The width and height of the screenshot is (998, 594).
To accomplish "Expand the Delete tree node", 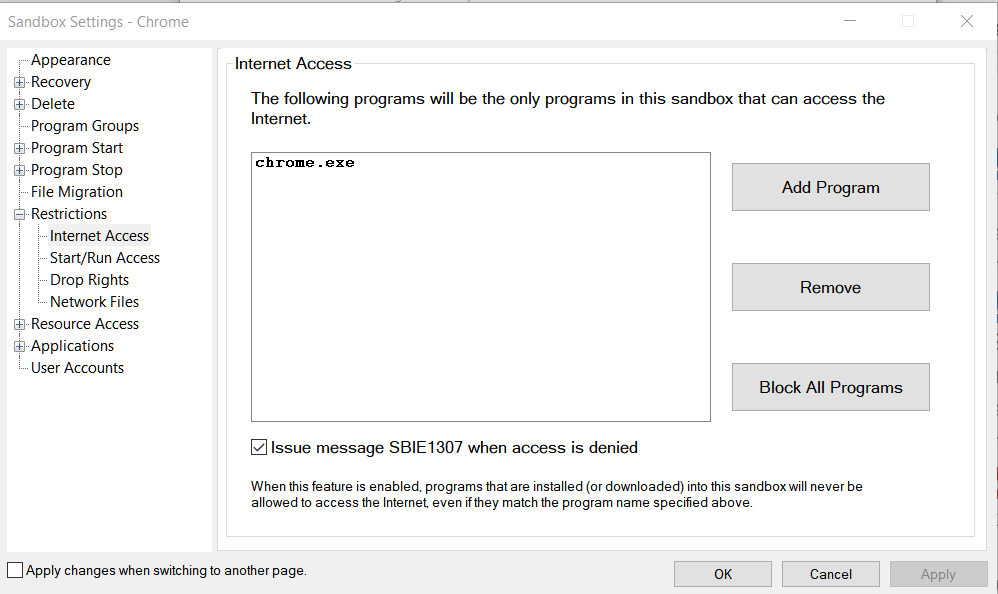I will [x=20, y=104].
